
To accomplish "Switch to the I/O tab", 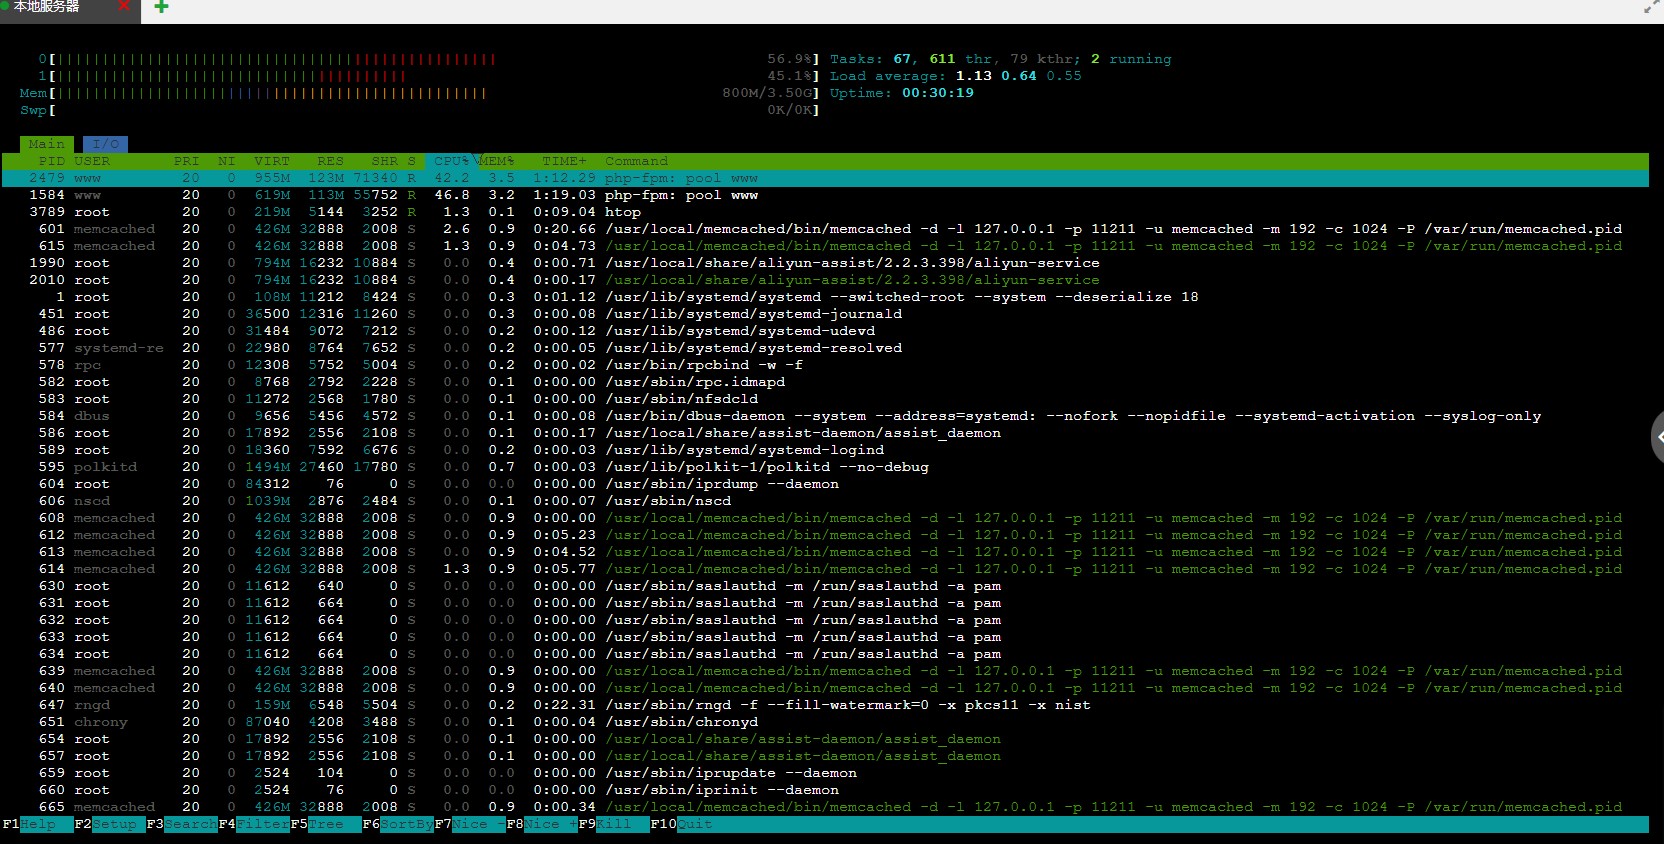I will coord(105,144).
